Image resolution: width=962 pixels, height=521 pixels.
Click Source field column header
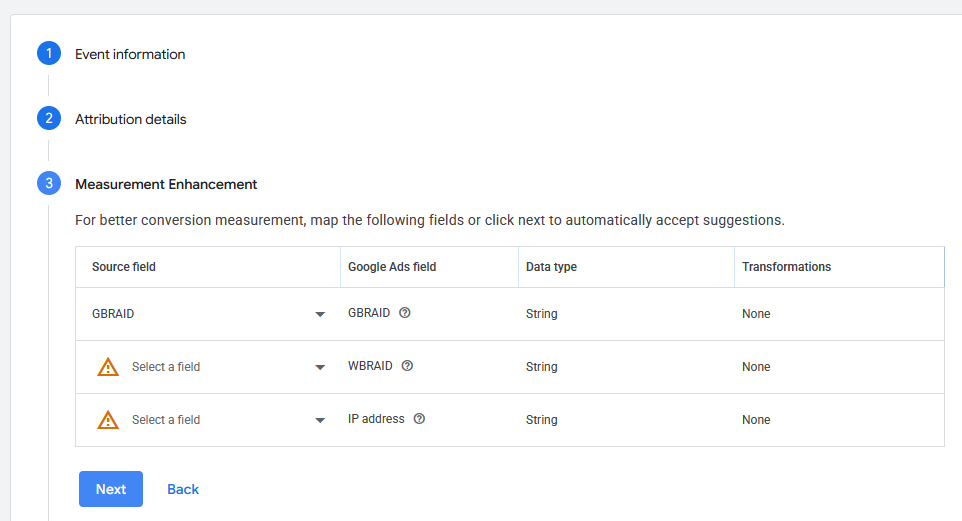[x=124, y=267]
